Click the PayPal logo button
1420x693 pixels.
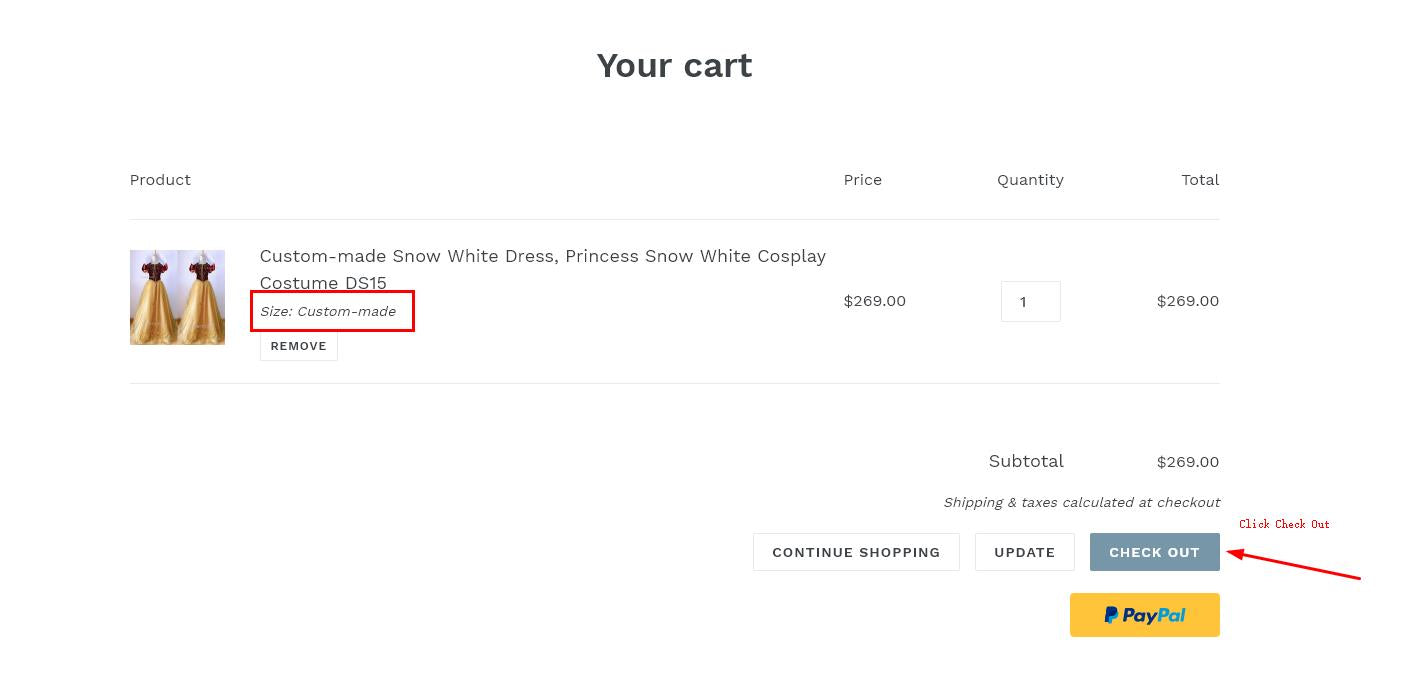[x=1144, y=615]
